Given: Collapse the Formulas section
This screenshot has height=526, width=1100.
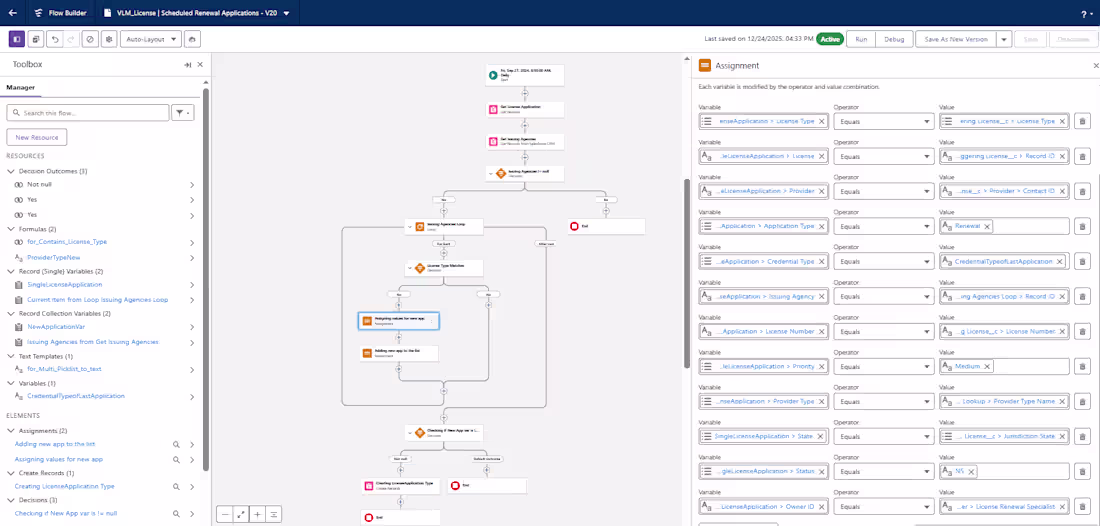Looking at the screenshot, I should 11,229.
